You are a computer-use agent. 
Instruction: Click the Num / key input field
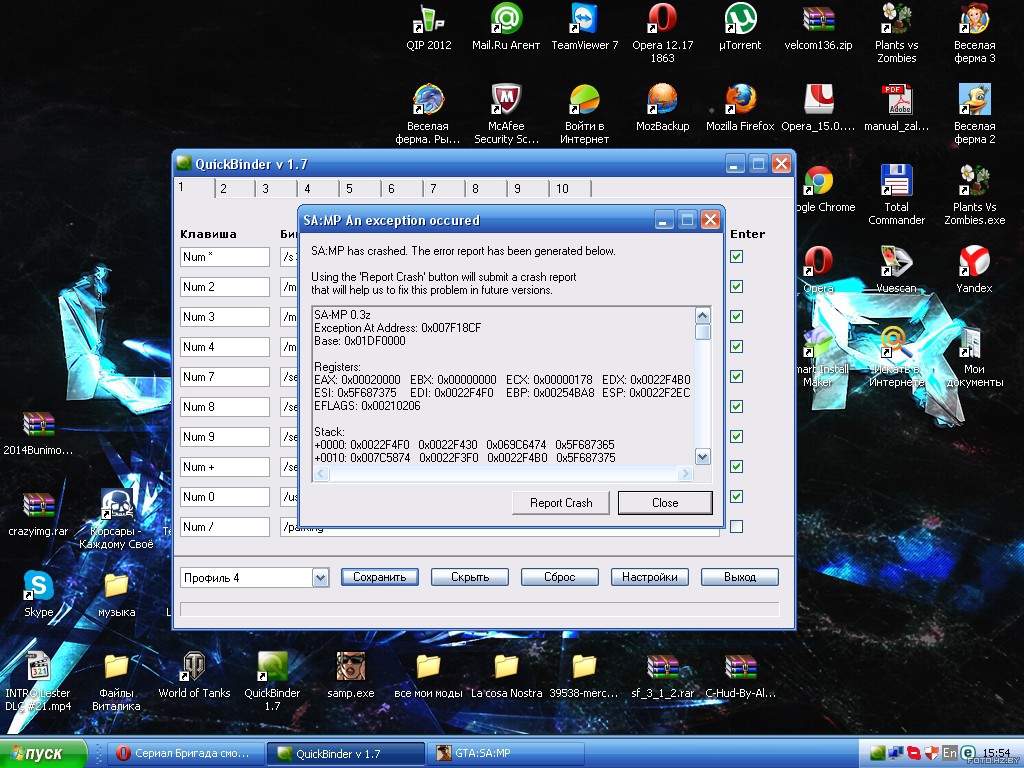click(225, 527)
